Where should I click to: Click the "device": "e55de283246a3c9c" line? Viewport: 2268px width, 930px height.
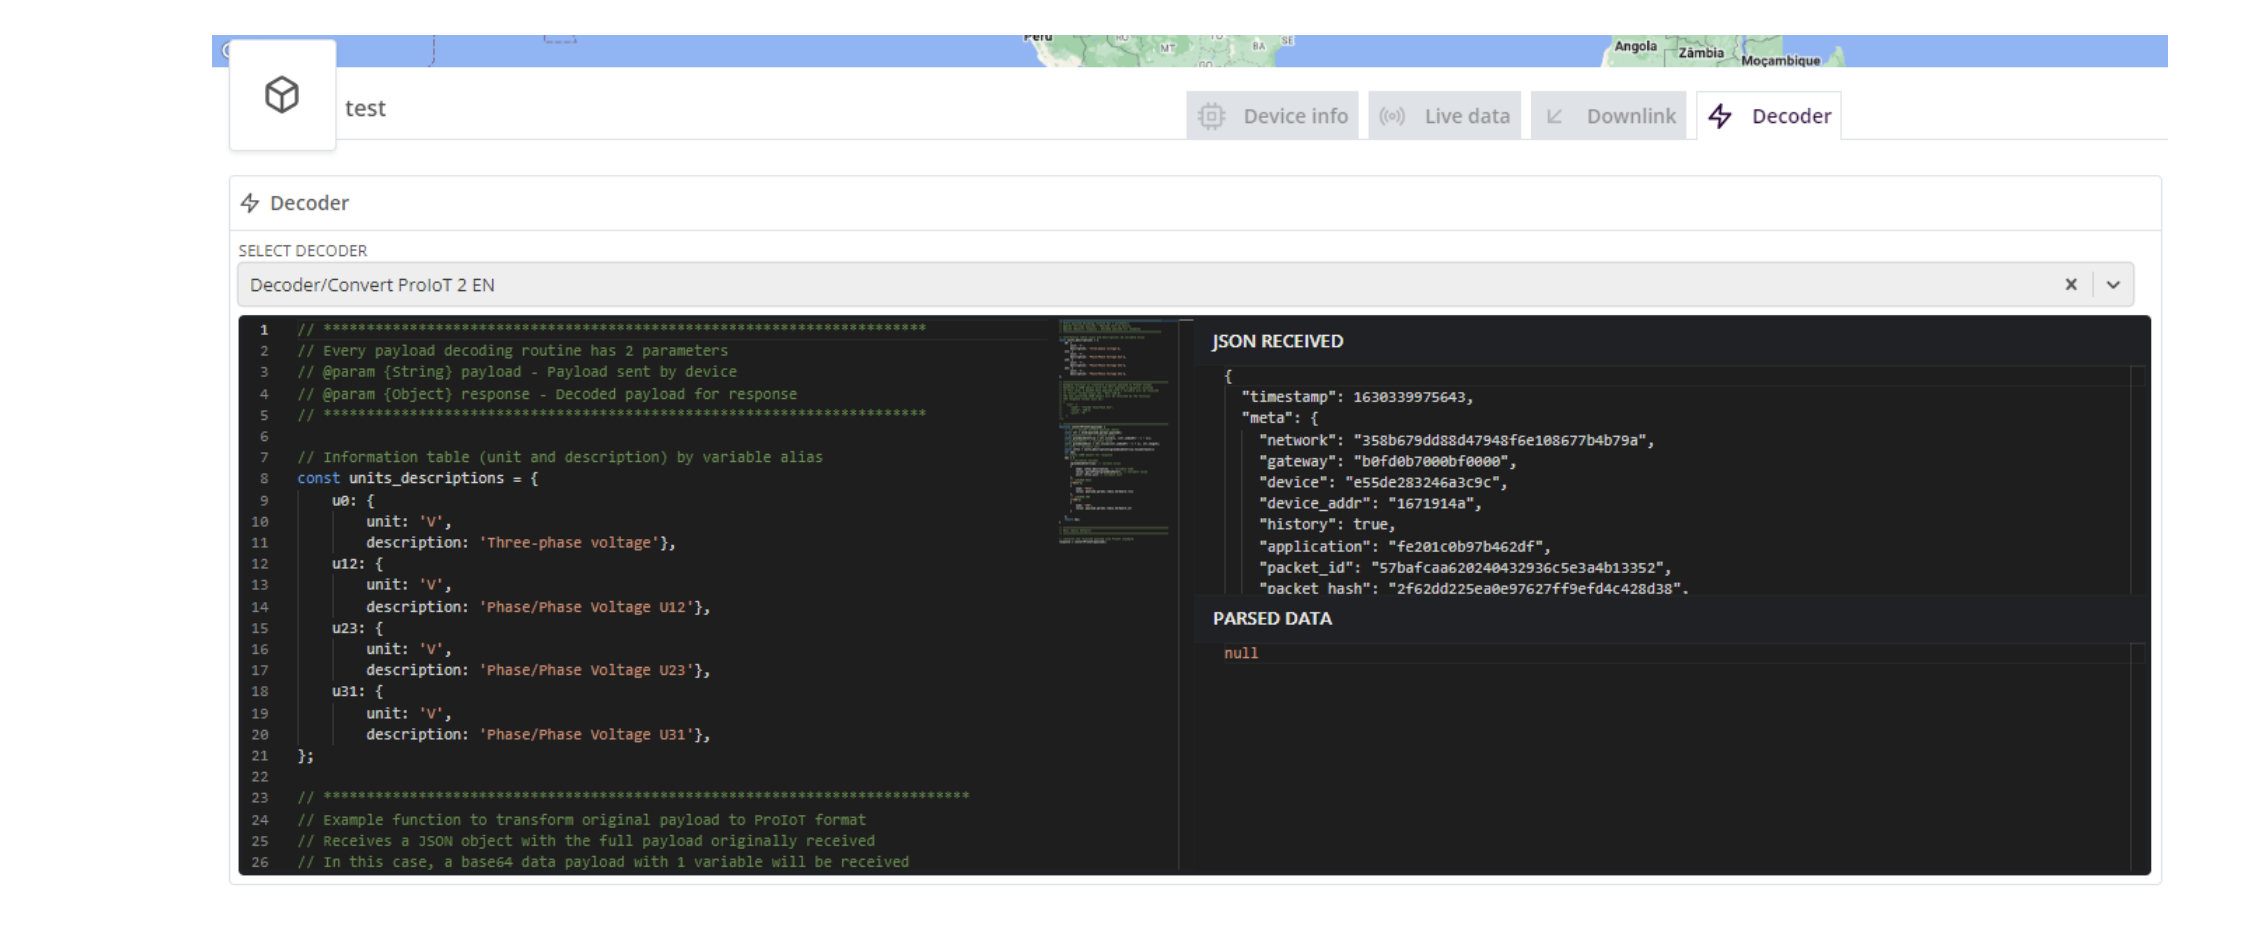coord(1383,482)
